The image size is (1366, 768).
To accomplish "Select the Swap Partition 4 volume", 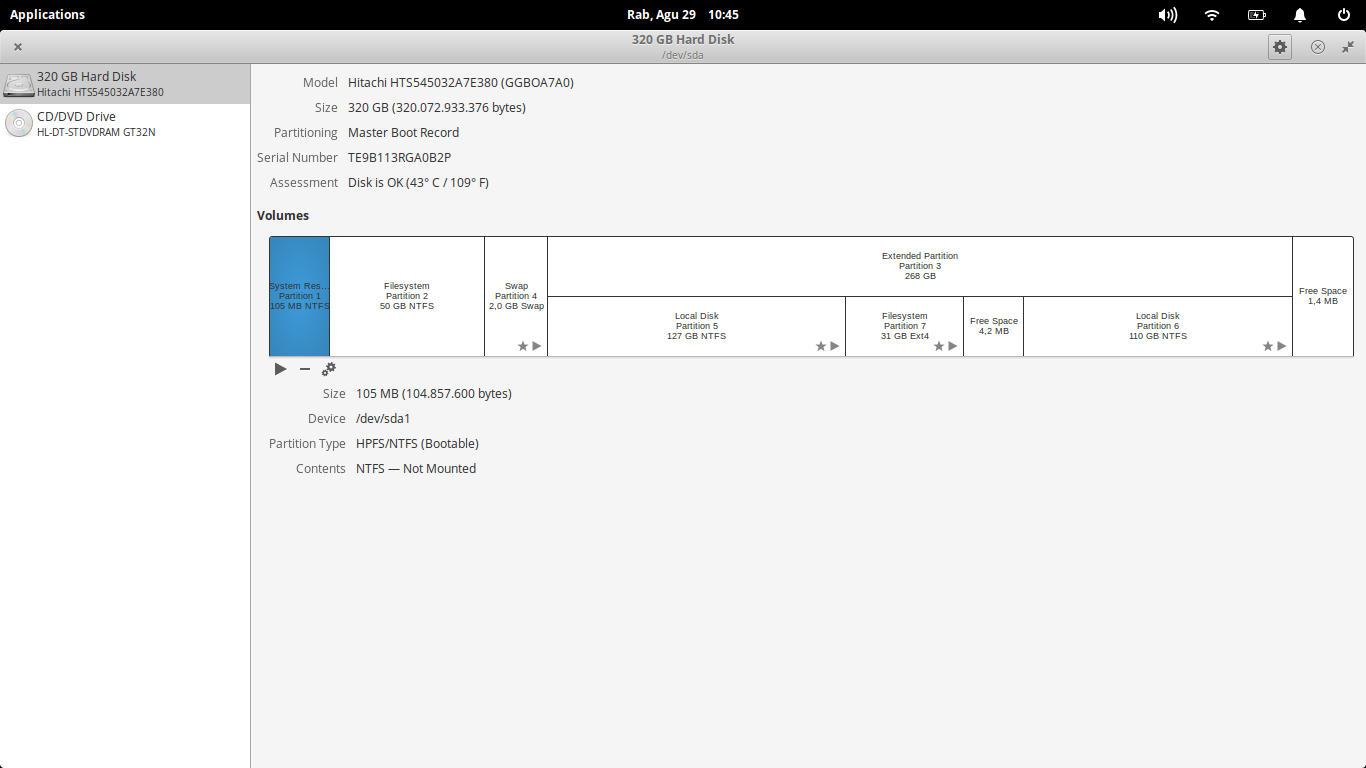I will pyautogui.click(x=516, y=296).
